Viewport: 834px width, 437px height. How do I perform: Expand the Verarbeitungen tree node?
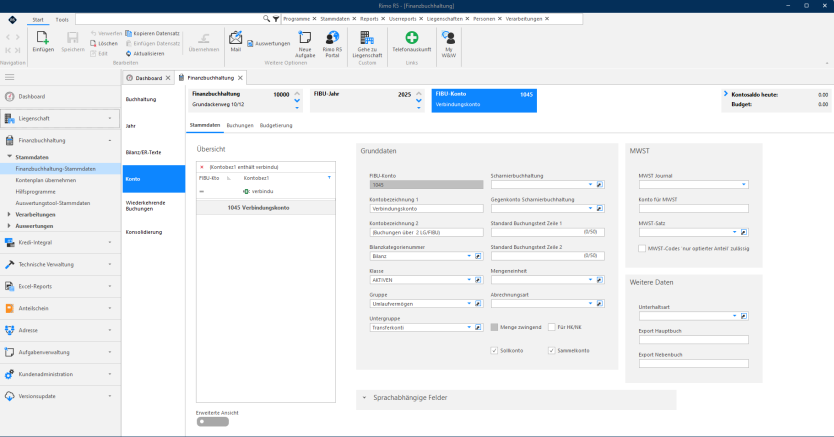coord(9,214)
